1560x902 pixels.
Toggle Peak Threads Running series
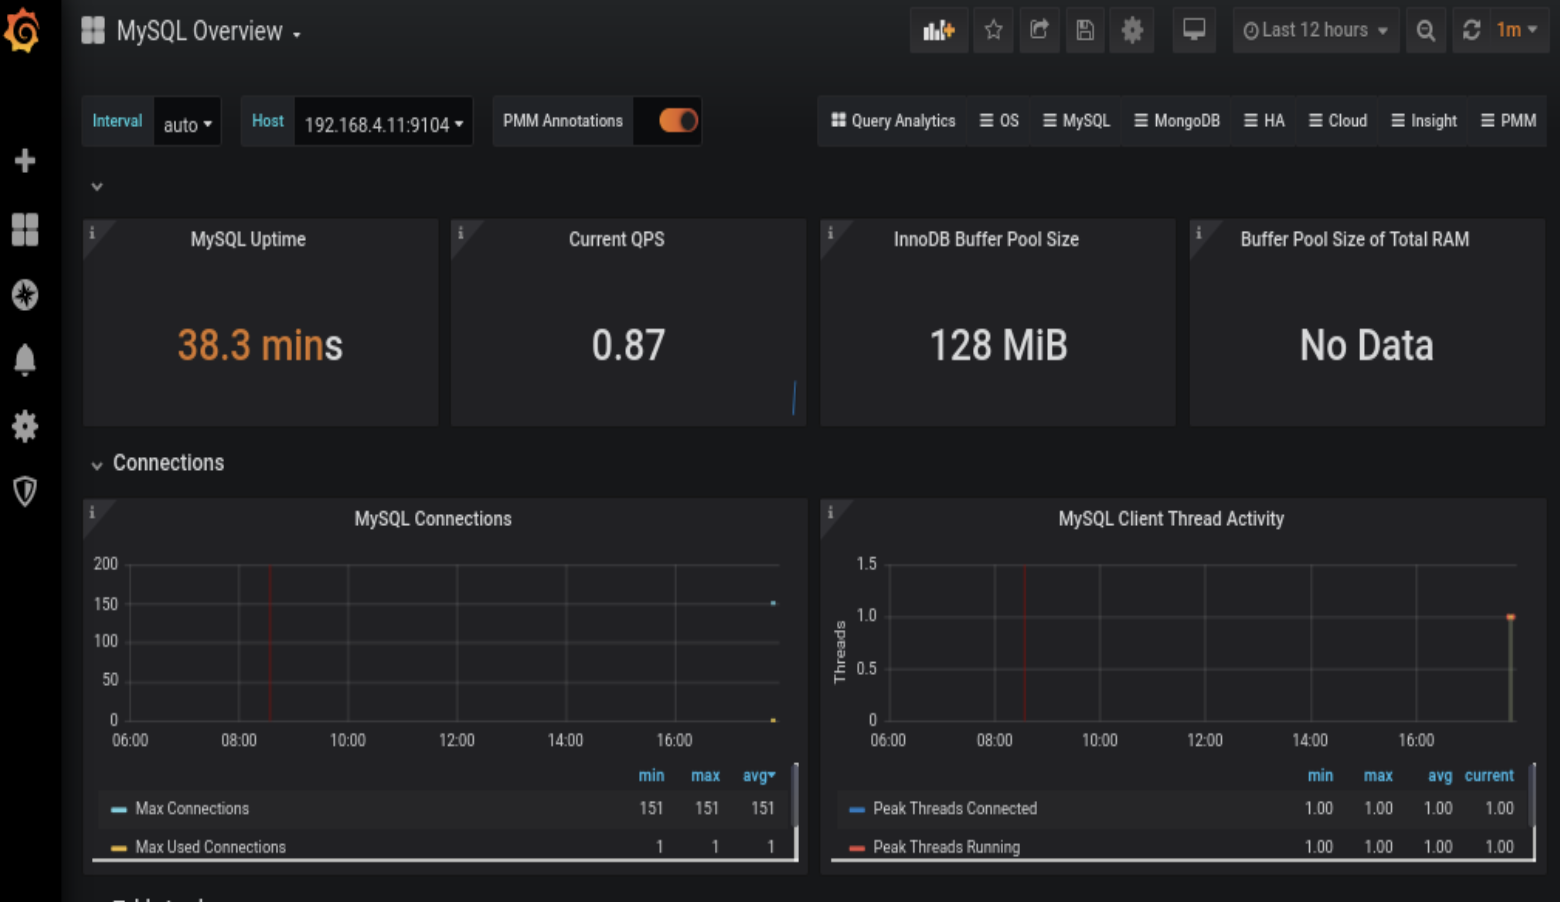click(x=946, y=847)
